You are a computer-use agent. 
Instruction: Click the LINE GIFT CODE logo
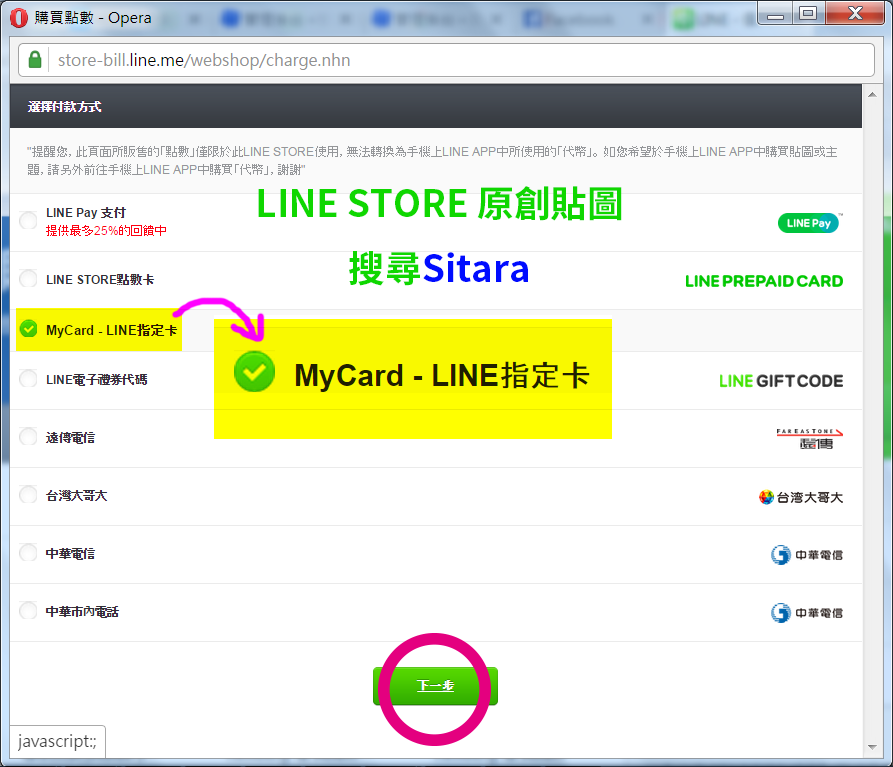781,381
